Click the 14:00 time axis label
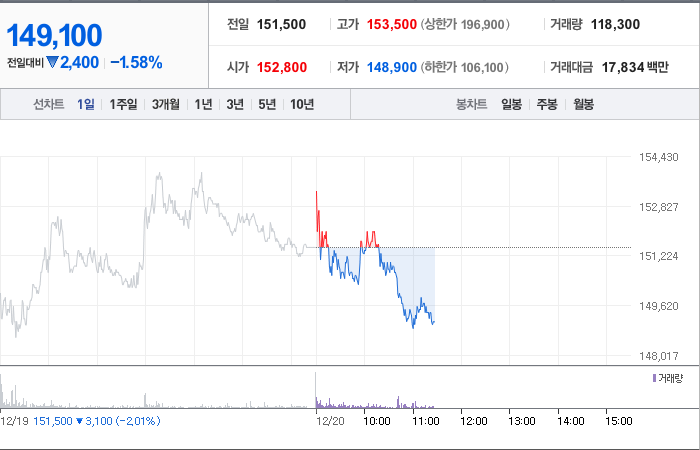The image size is (700, 450). click(x=571, y=421)
